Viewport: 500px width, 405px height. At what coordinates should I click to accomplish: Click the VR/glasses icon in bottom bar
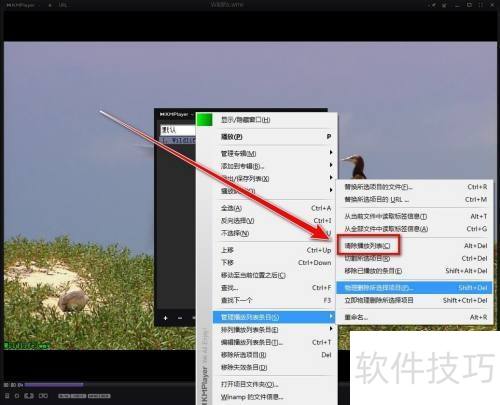point(43,396)
